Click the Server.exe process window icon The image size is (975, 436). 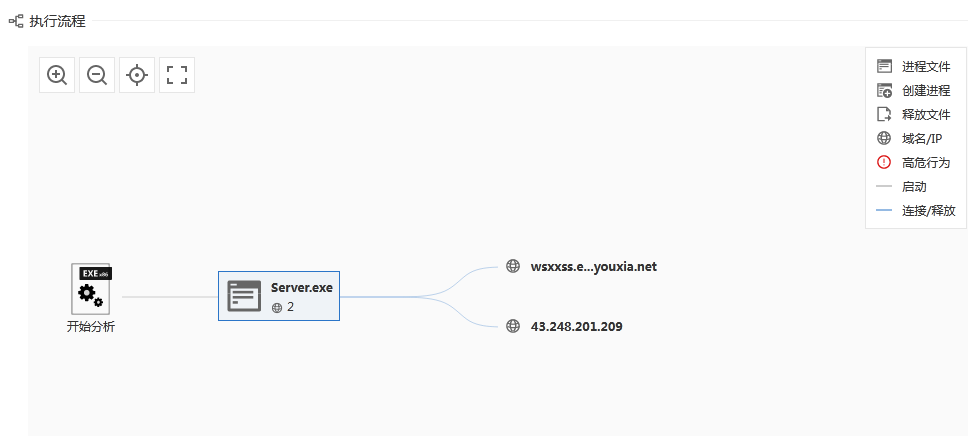point(244,296)
